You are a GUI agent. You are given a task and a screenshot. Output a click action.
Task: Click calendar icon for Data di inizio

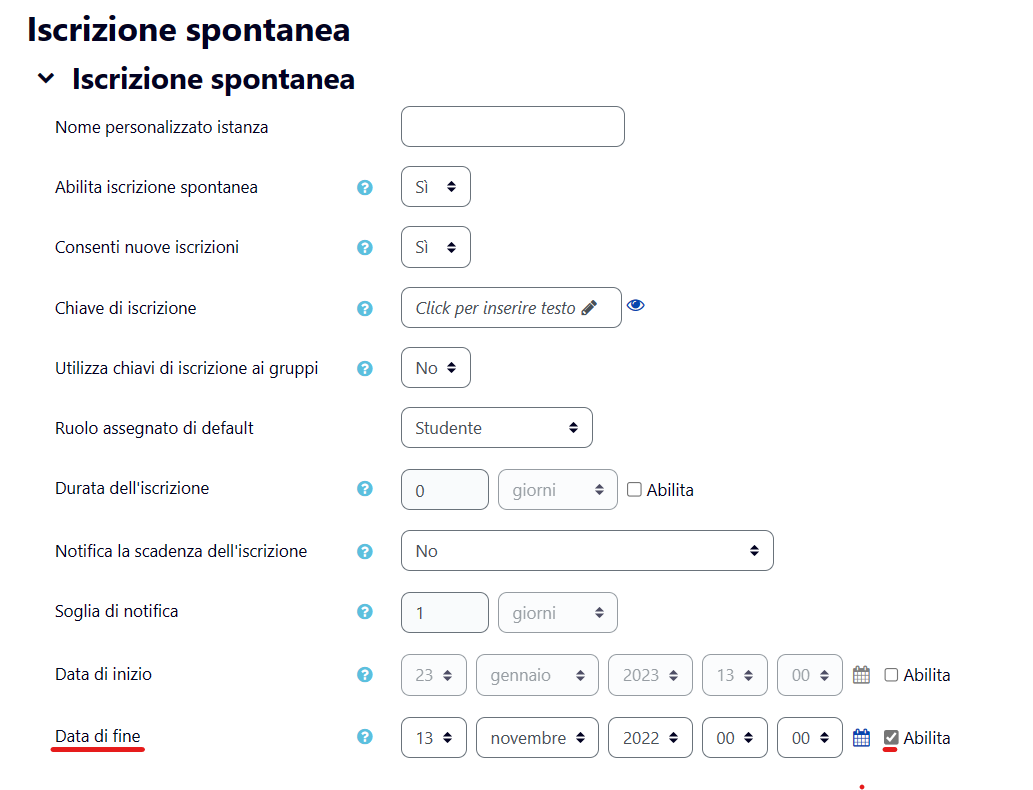click(x=862, y=675)
